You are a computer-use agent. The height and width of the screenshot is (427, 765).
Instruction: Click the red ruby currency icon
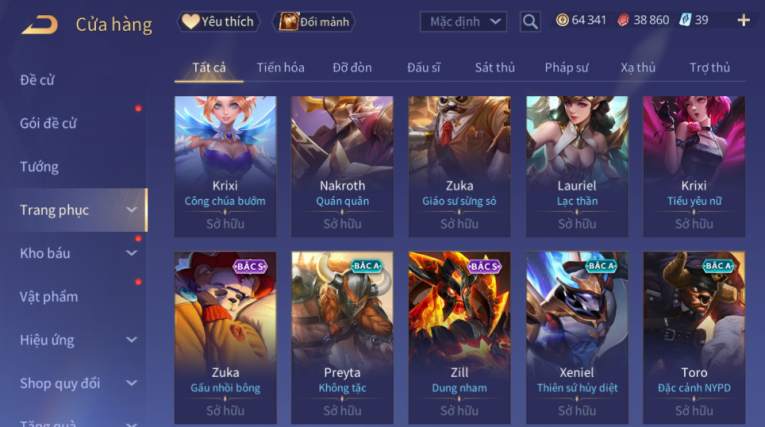pos(623,20)
